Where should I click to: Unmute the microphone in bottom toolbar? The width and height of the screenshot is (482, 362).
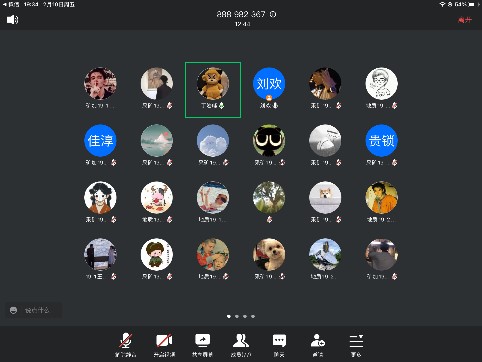126,345
